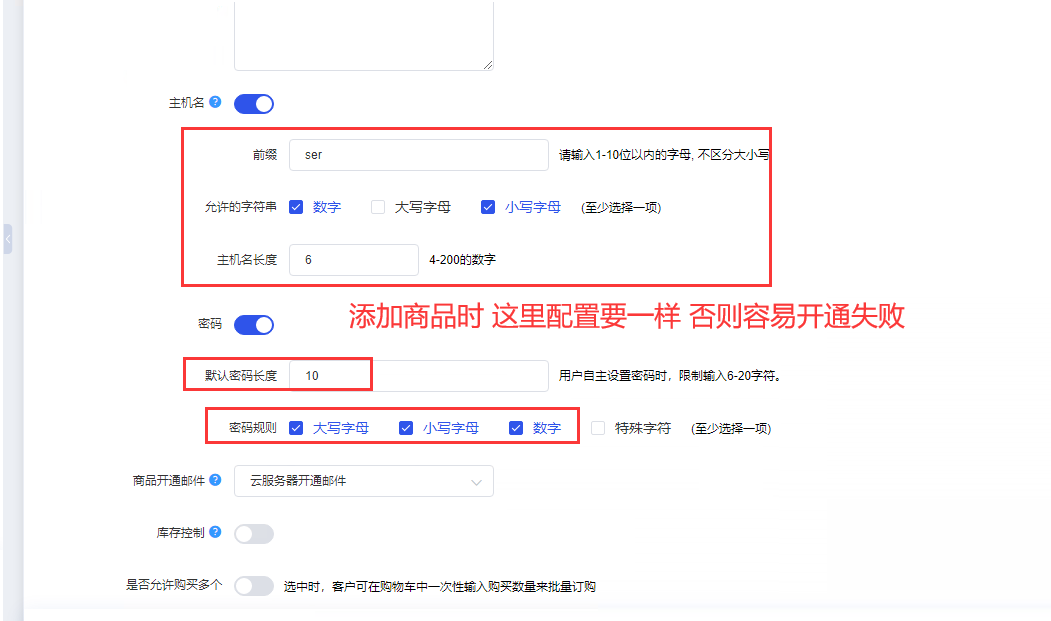The width and height of the screenshot is (1051, 621).
Task: Toggle the 密码 switch off
Action: click(254, 325)
